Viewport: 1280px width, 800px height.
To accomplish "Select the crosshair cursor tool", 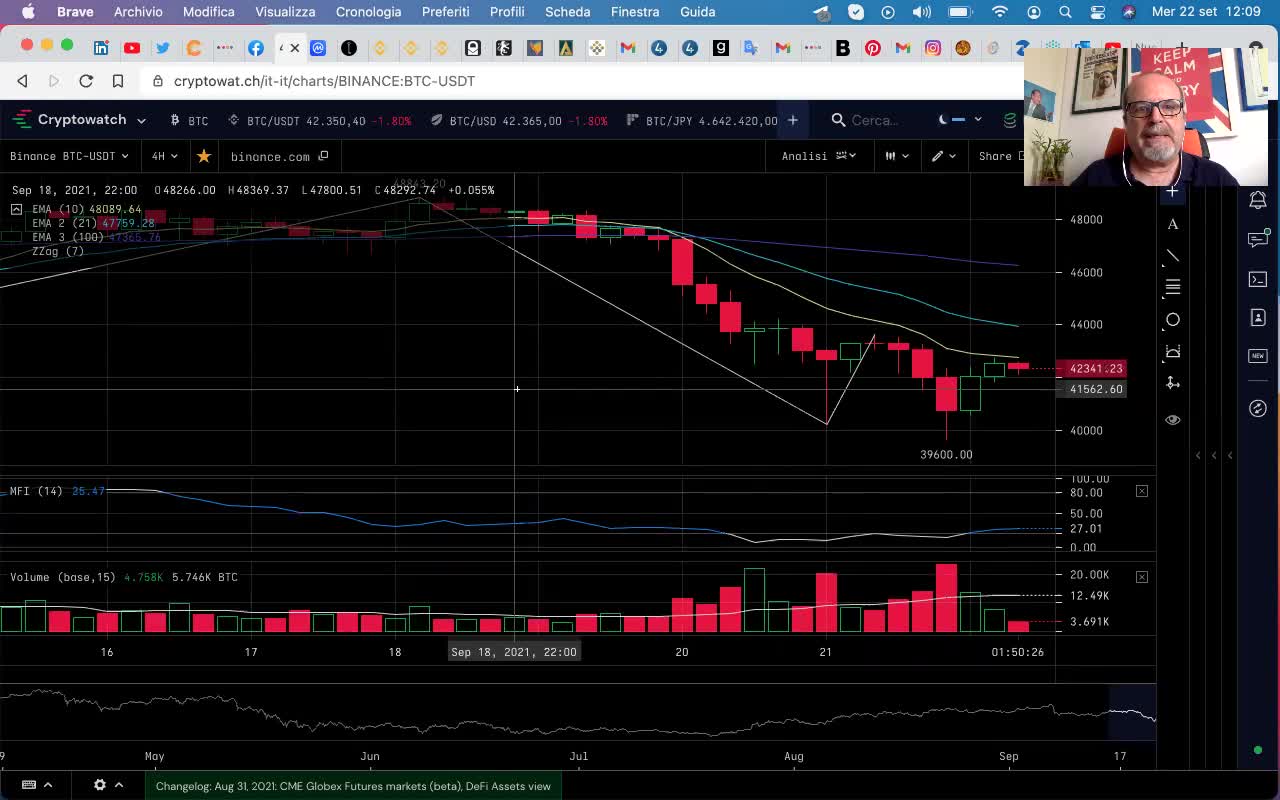I will point(1172,191).
